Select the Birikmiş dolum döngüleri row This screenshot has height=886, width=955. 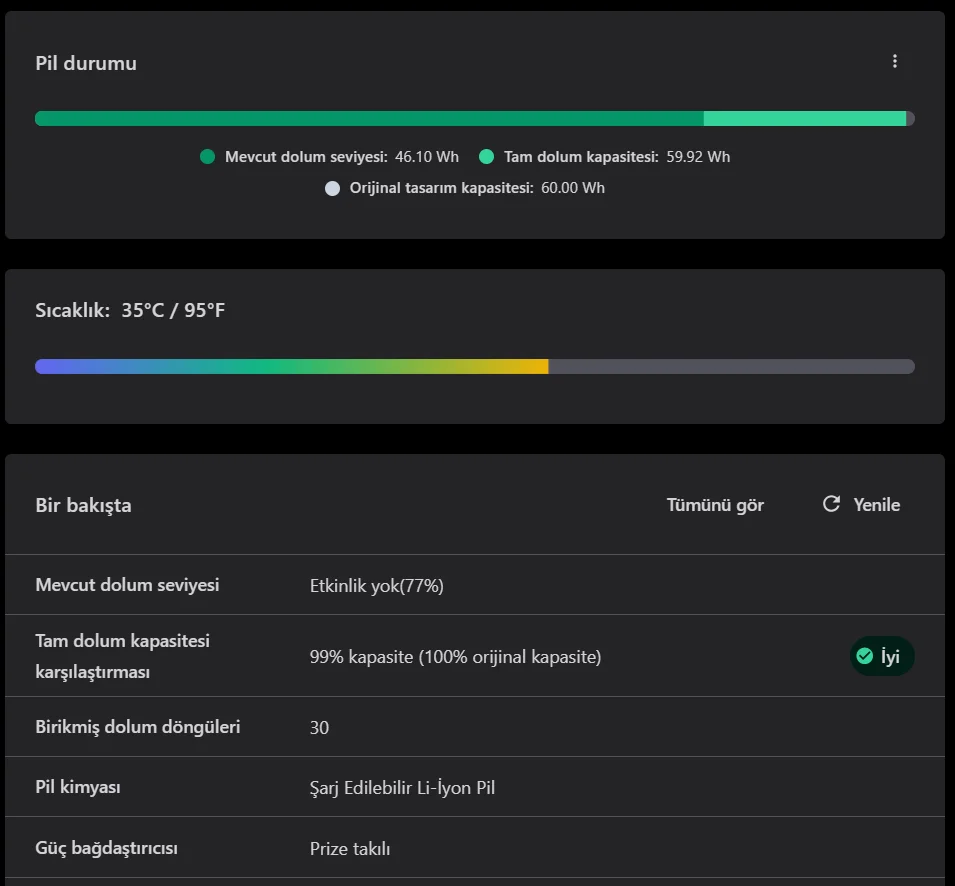137,727
